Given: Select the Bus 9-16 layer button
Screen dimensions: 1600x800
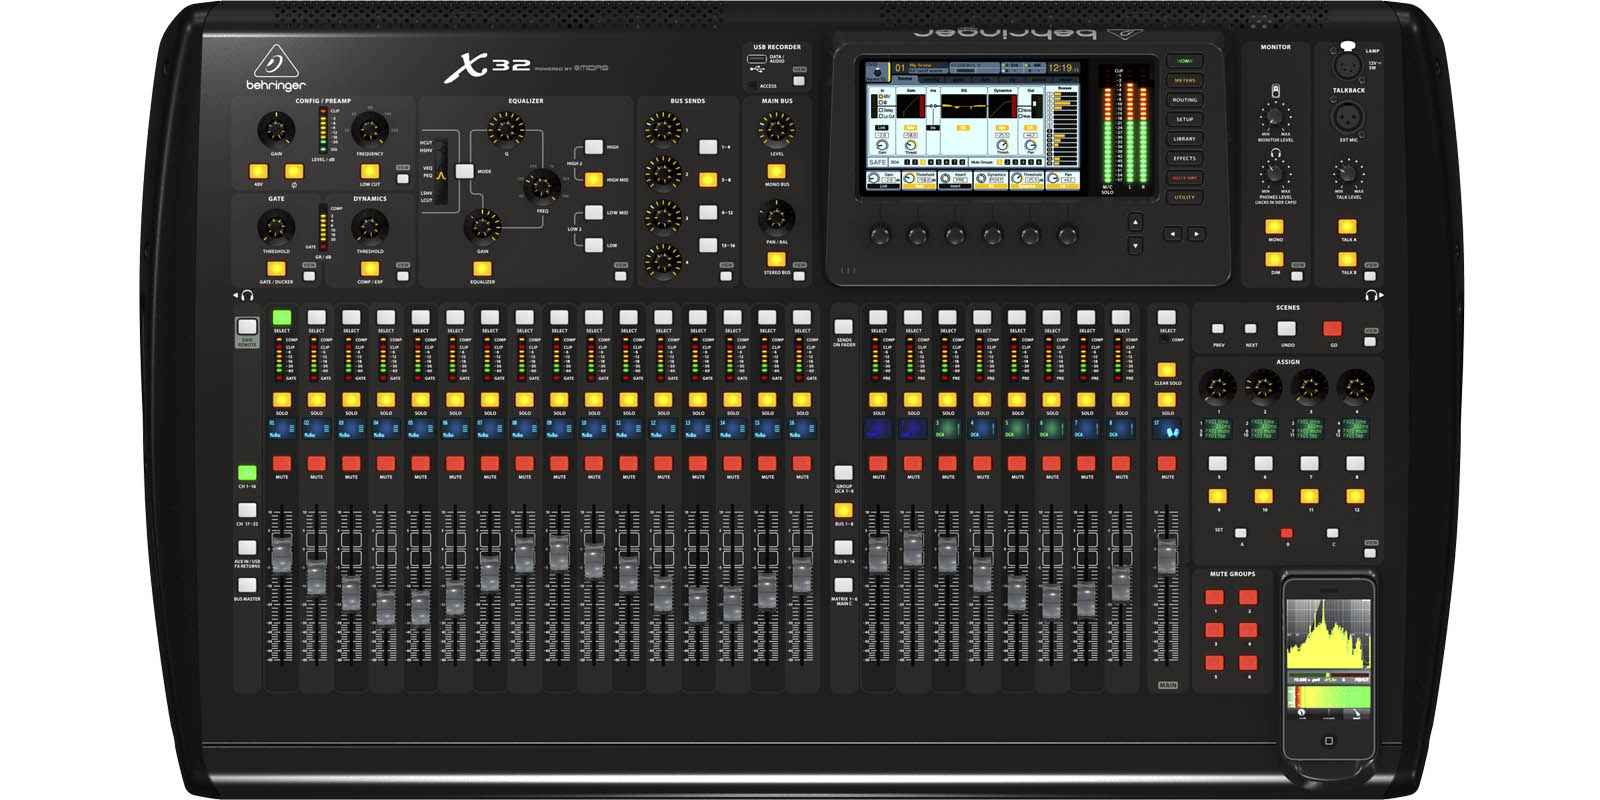Looking at the screenshot, I should 844,548.
